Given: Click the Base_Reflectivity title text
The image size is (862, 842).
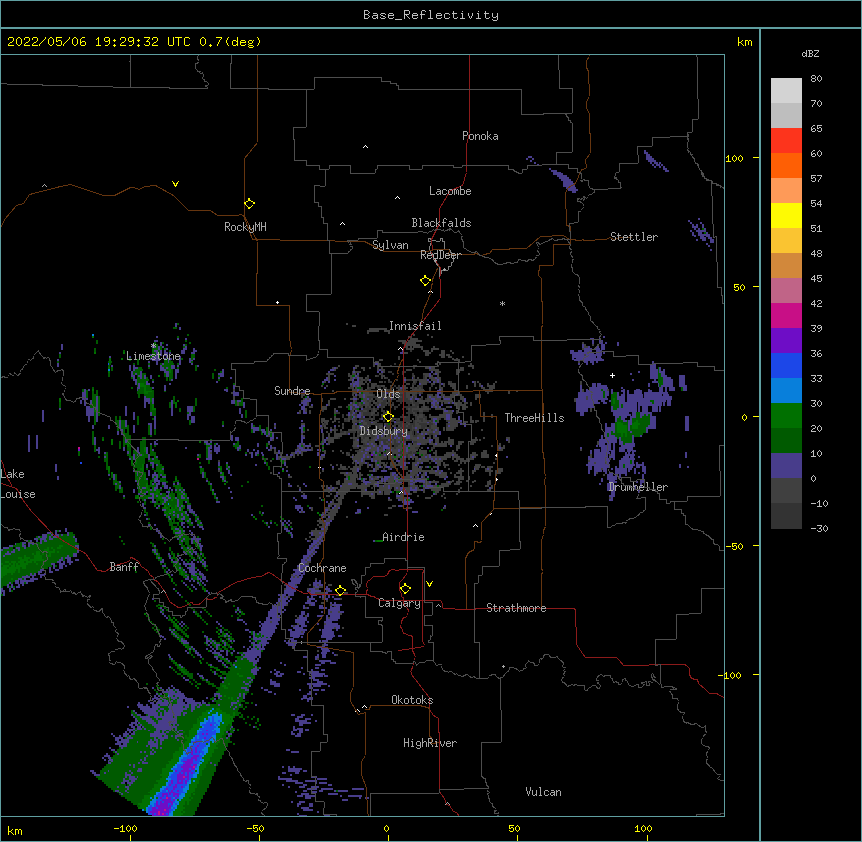Looking at the screenshot, I should (431, 15).
